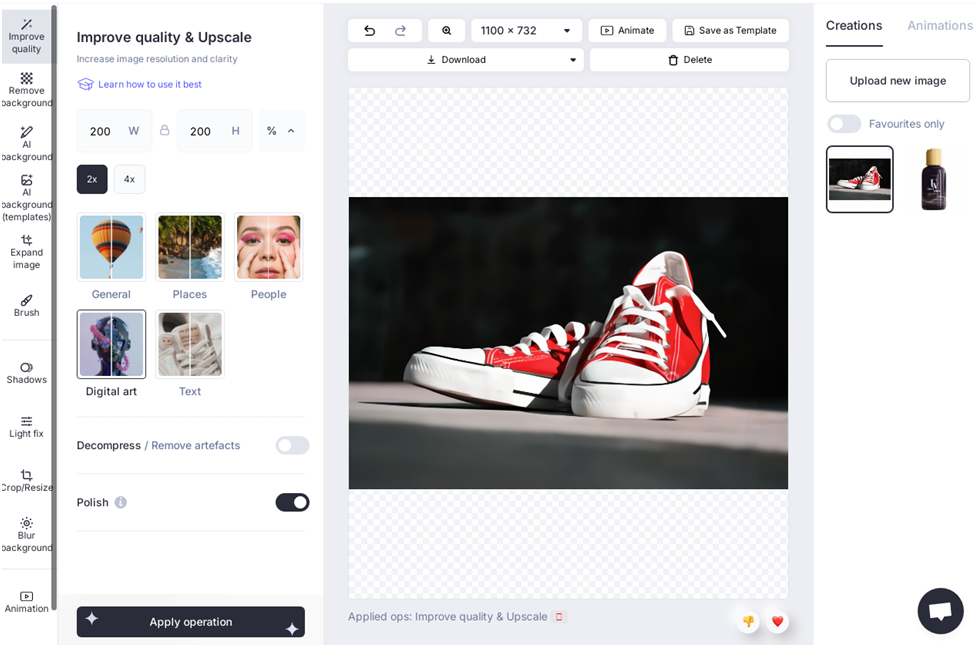
Task: Click the undo arrow icon
Action: pos(369,31)
